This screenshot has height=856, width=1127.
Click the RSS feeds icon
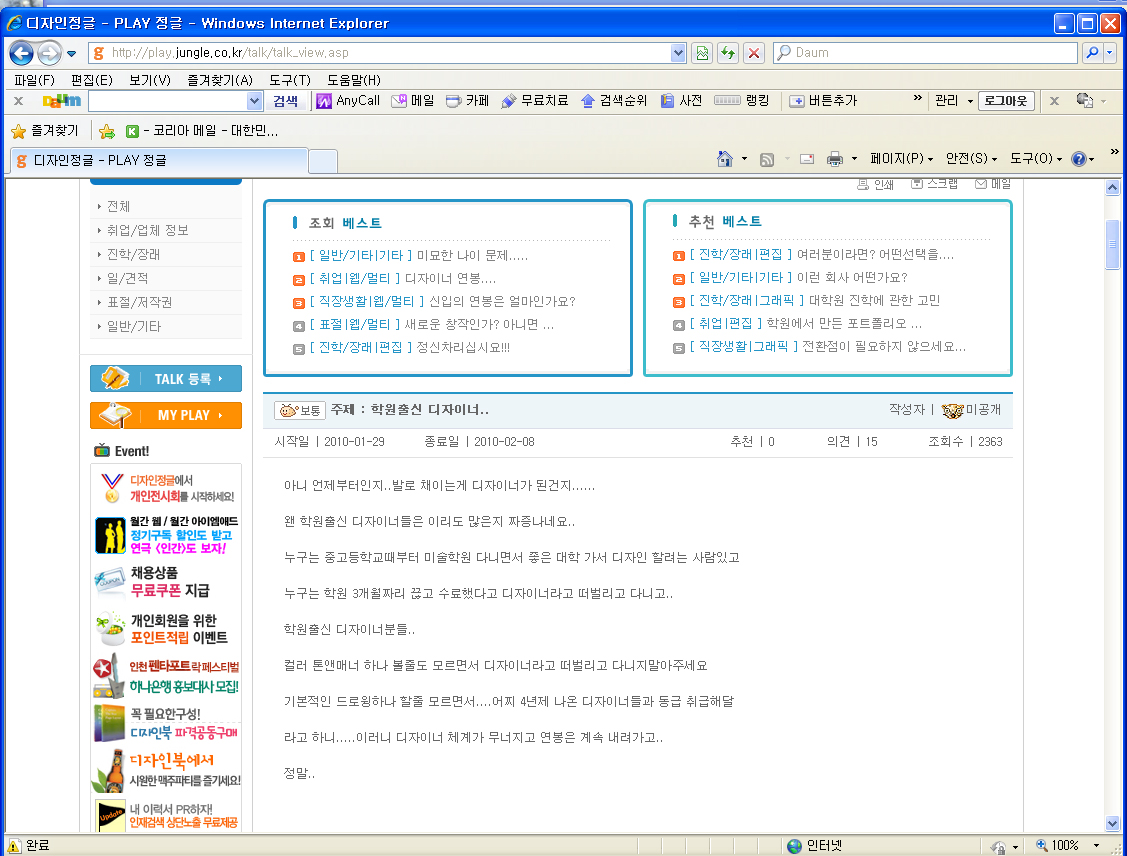(767, 159)
